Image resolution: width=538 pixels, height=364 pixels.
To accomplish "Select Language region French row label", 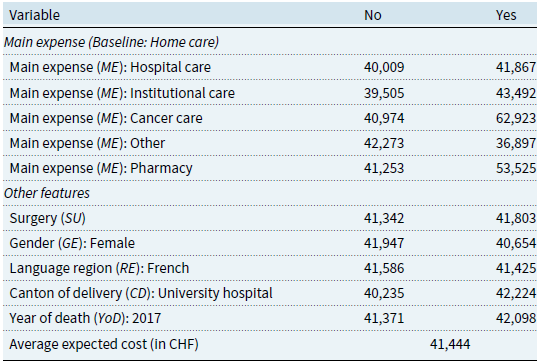I will point(99,268).
